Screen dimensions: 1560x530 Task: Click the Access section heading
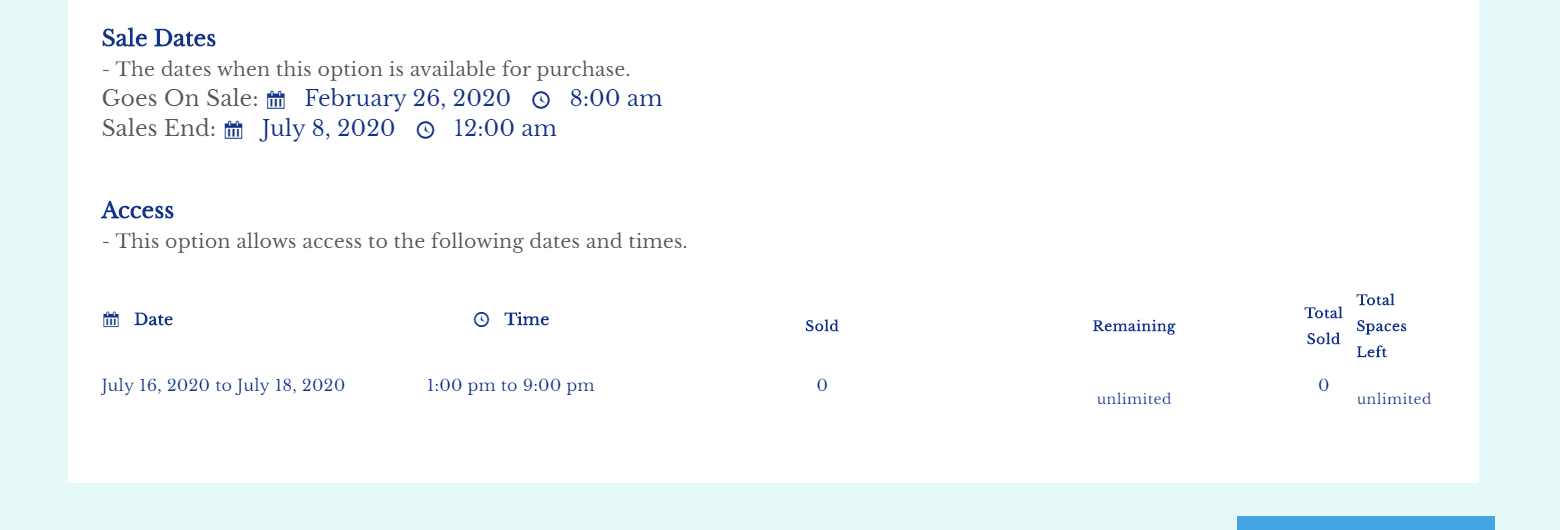pos(137,211)
